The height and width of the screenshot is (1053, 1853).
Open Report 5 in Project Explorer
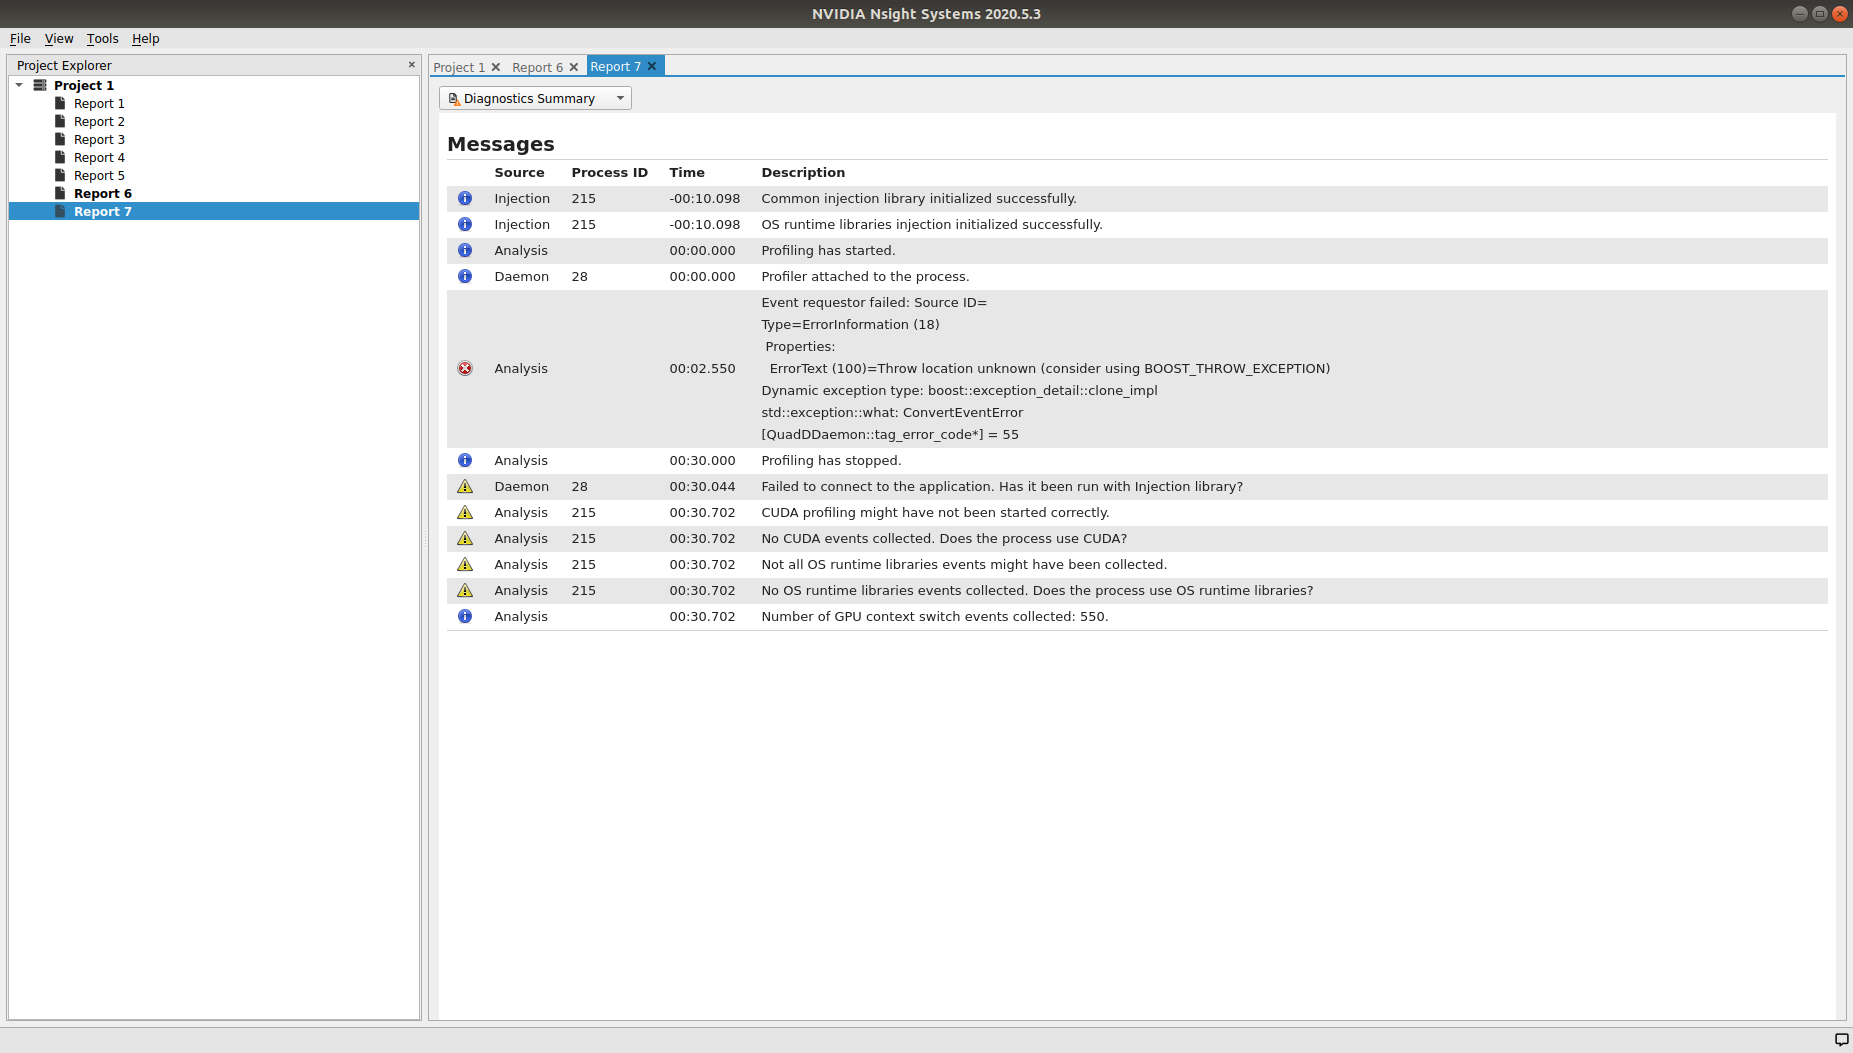pyautogui.click(x=99, y=176)
